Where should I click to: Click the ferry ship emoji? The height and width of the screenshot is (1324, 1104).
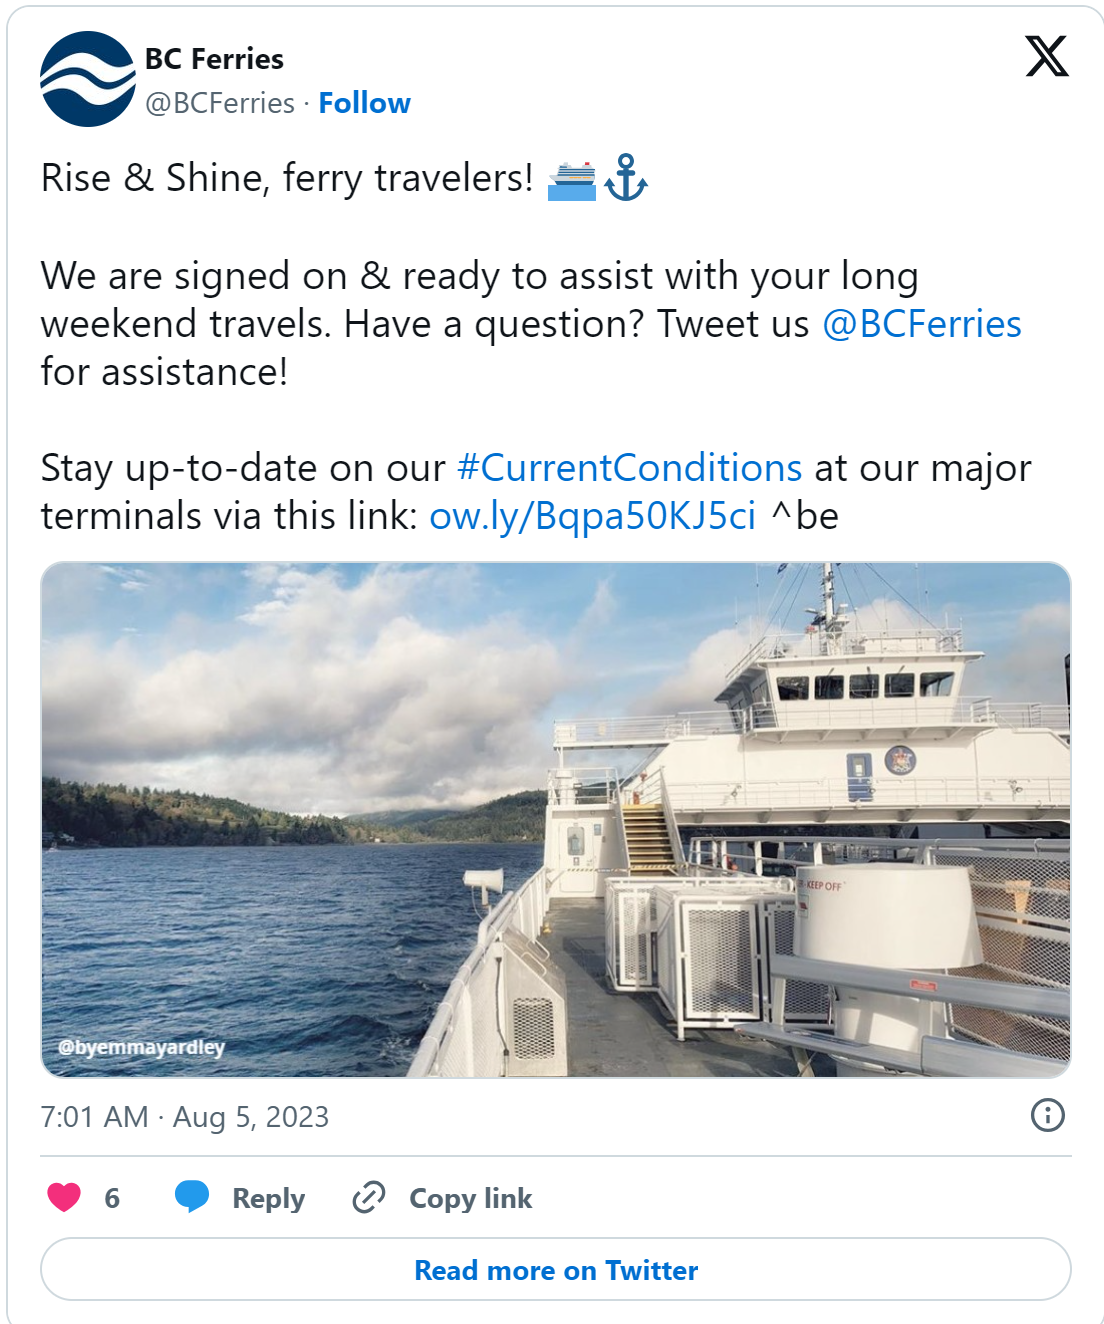click(572, 180)
